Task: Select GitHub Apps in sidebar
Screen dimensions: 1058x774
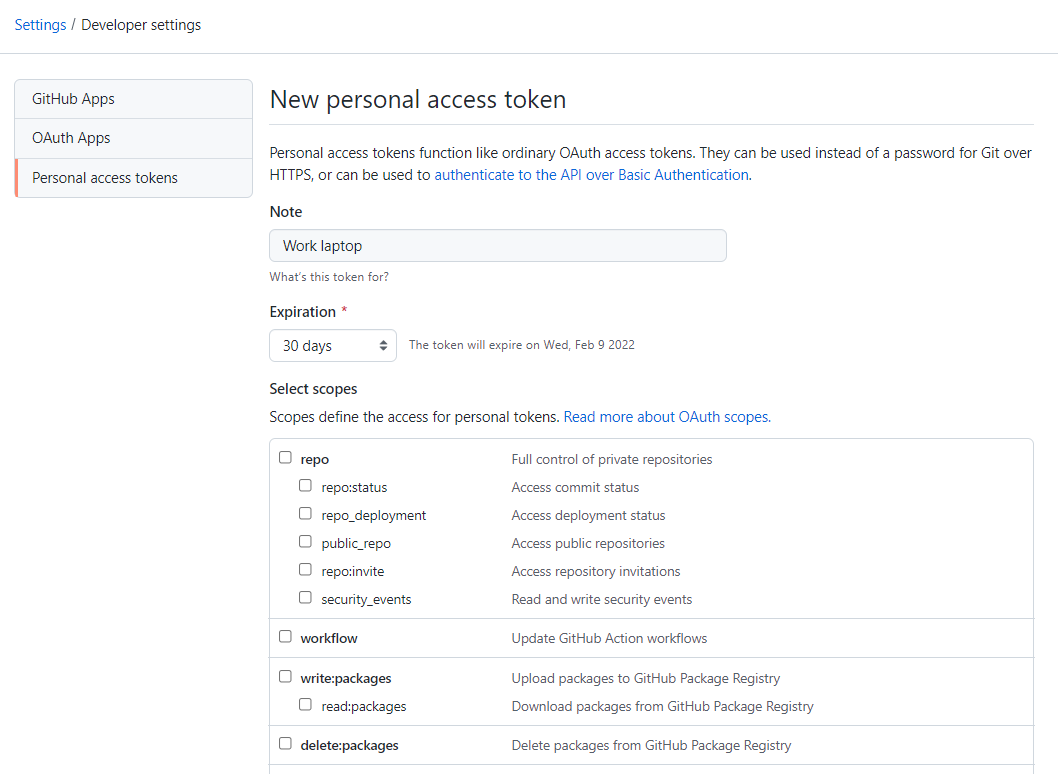Action: click(x=134, y=99)
